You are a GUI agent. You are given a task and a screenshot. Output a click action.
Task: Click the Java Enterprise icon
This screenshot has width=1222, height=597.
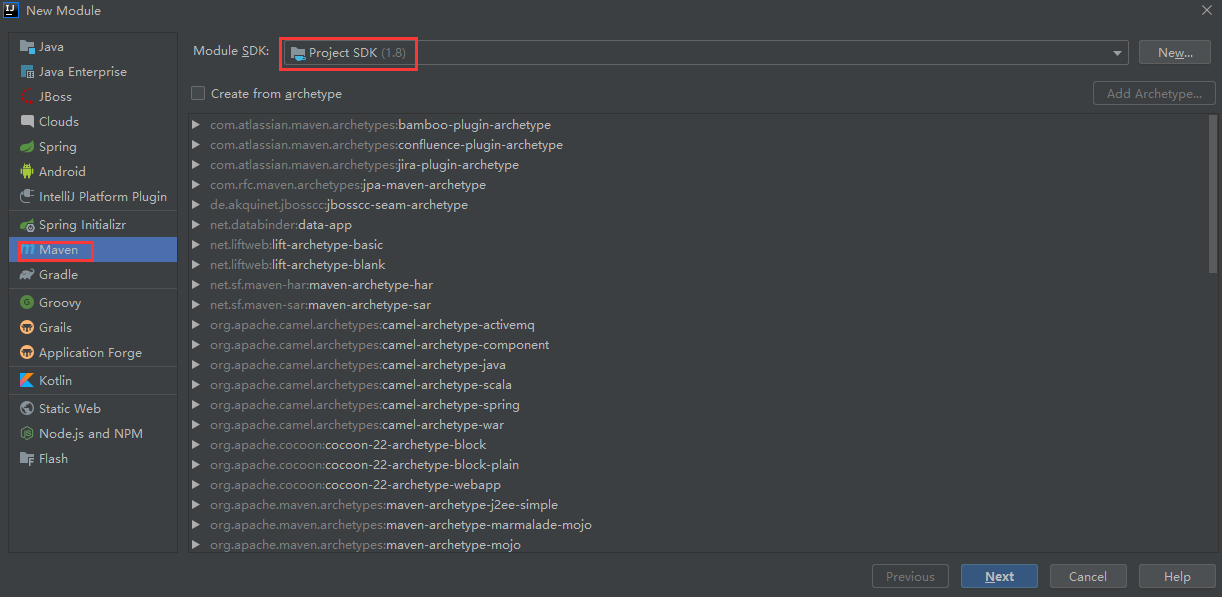[27, 72]
